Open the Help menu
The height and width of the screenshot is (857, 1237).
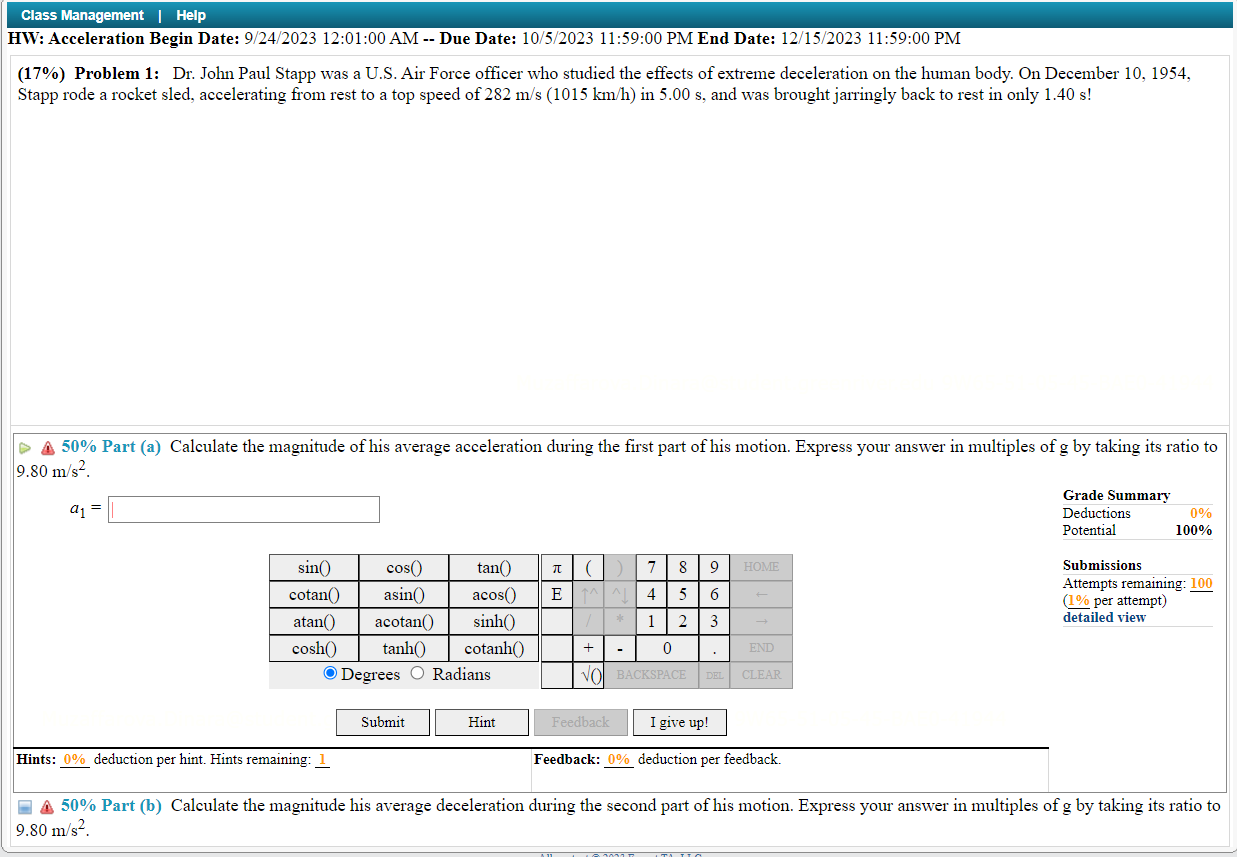point(191,15)
